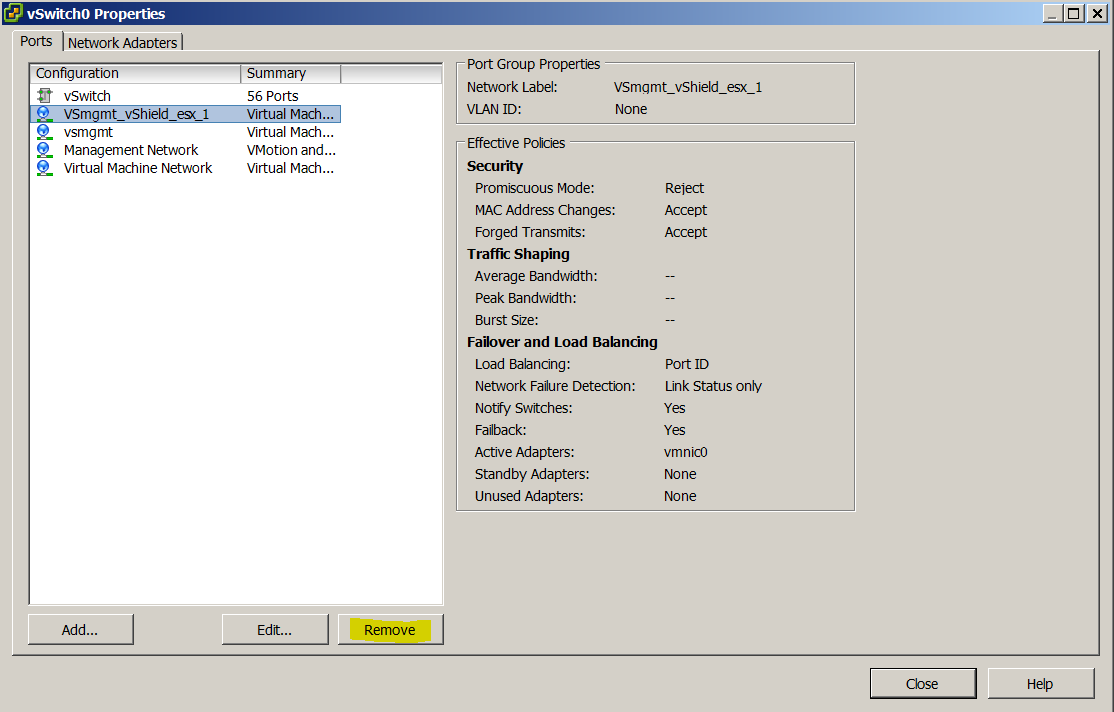
Task: Maximize the vSwitch0 Properties window
Action: click(1073, 14)
